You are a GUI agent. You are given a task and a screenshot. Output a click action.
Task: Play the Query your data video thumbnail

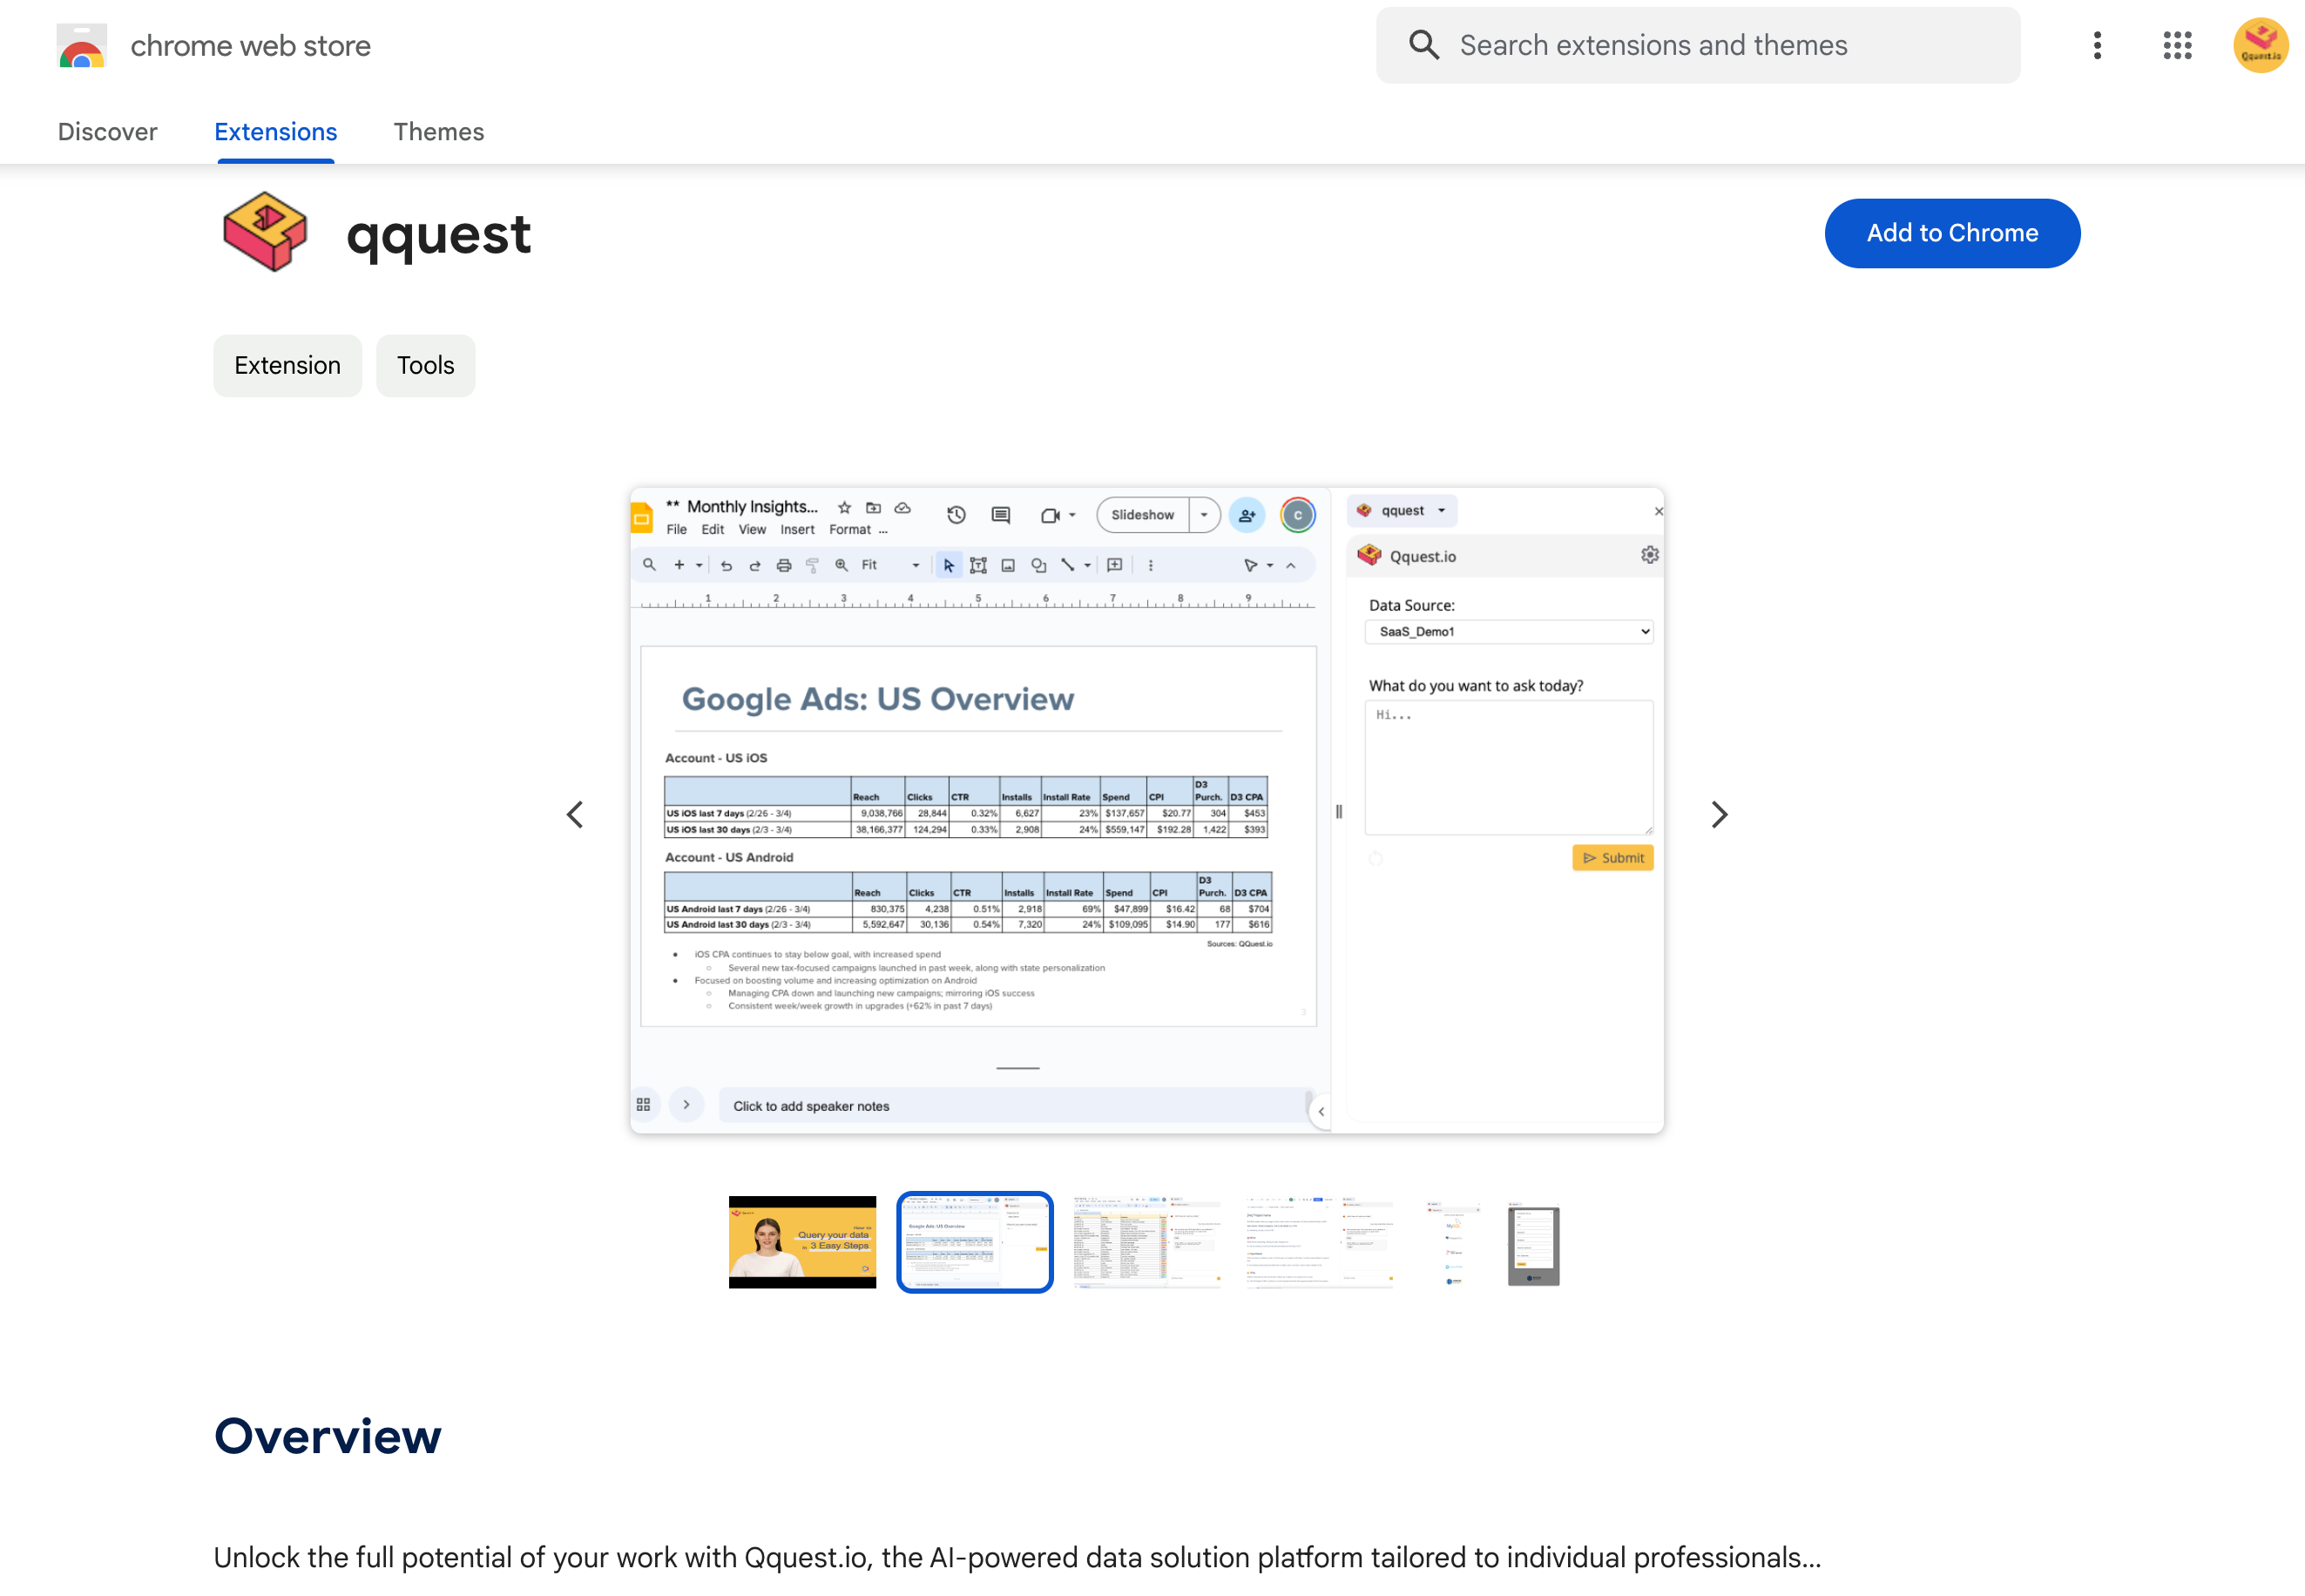pos(802,1241)
